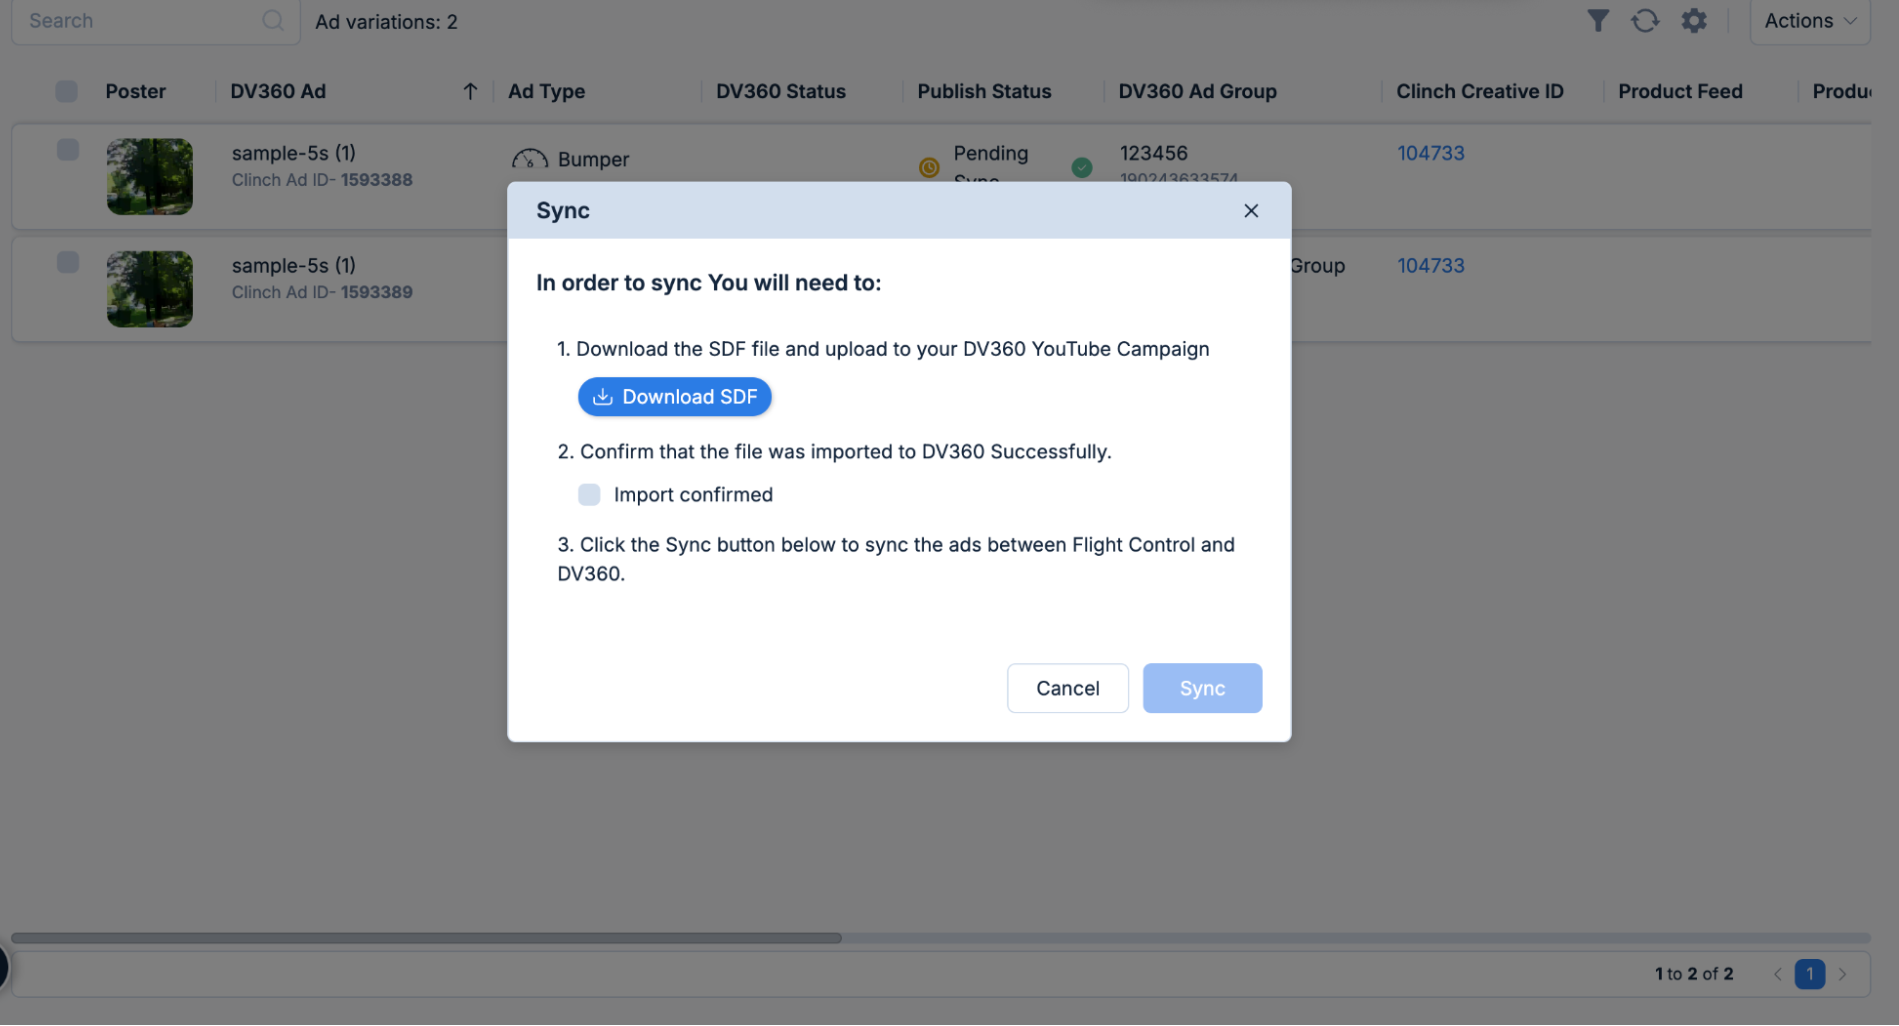Click the ascending sort arrow beside DV360 Ad

click(470, 91)
